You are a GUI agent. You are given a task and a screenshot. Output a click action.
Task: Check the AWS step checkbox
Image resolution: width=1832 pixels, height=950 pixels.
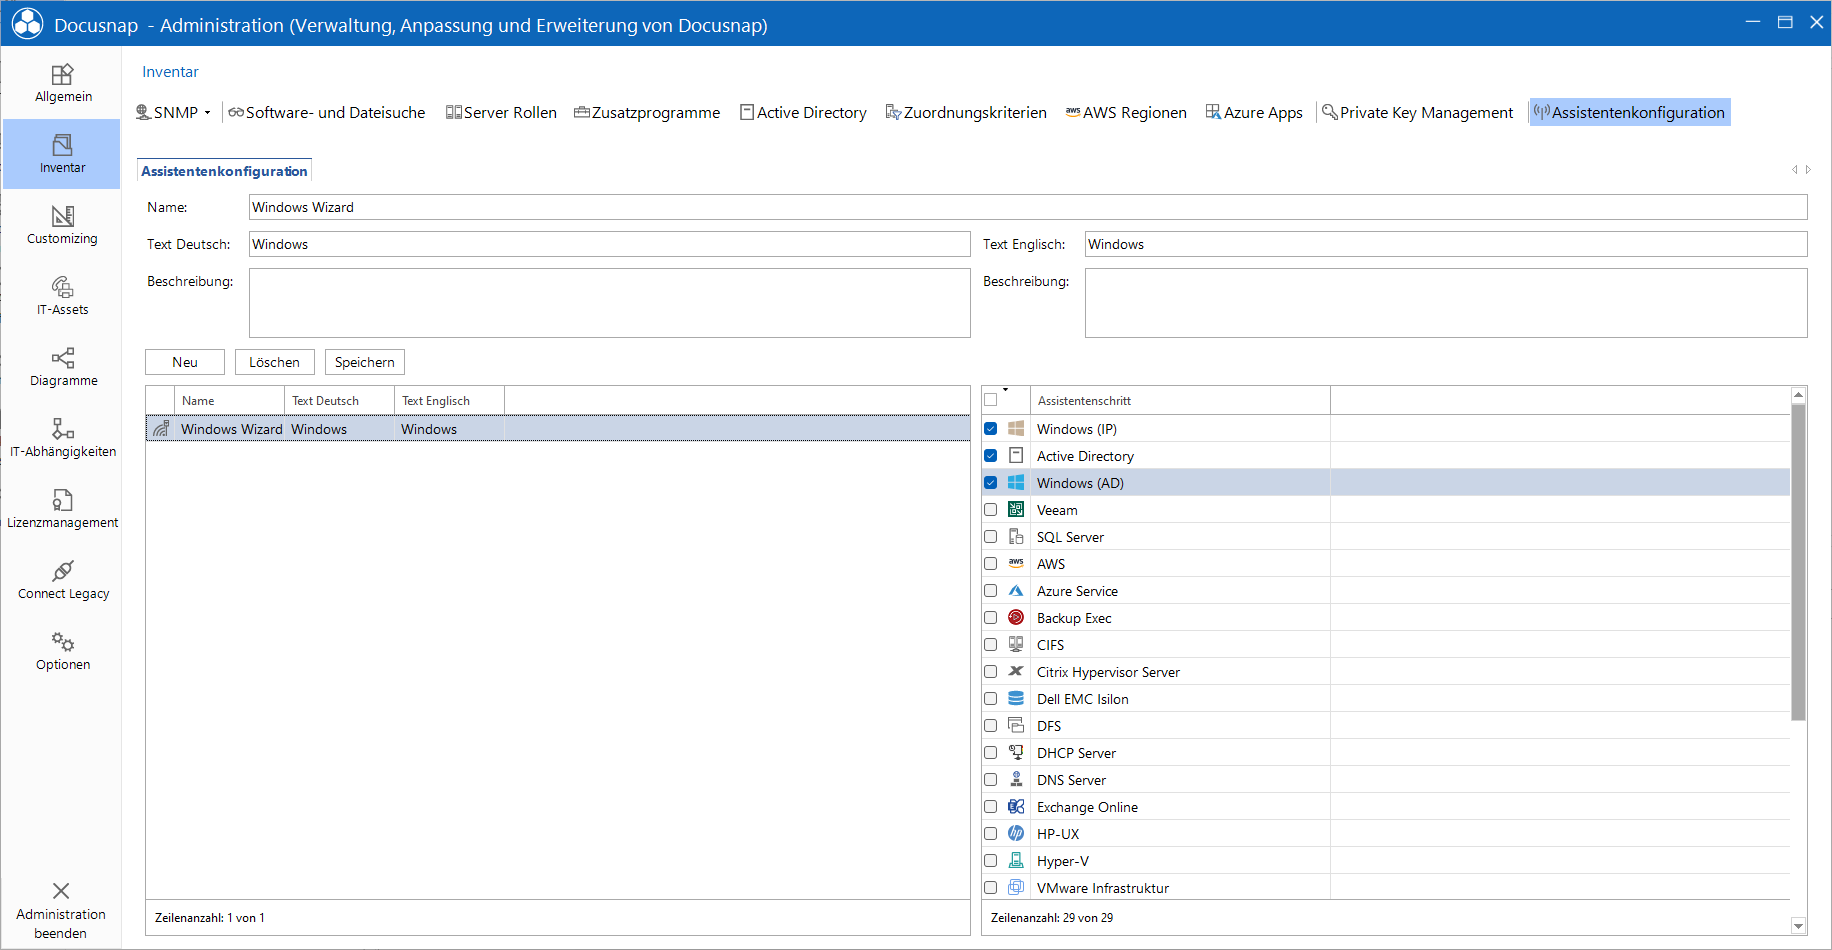(991, 564)
